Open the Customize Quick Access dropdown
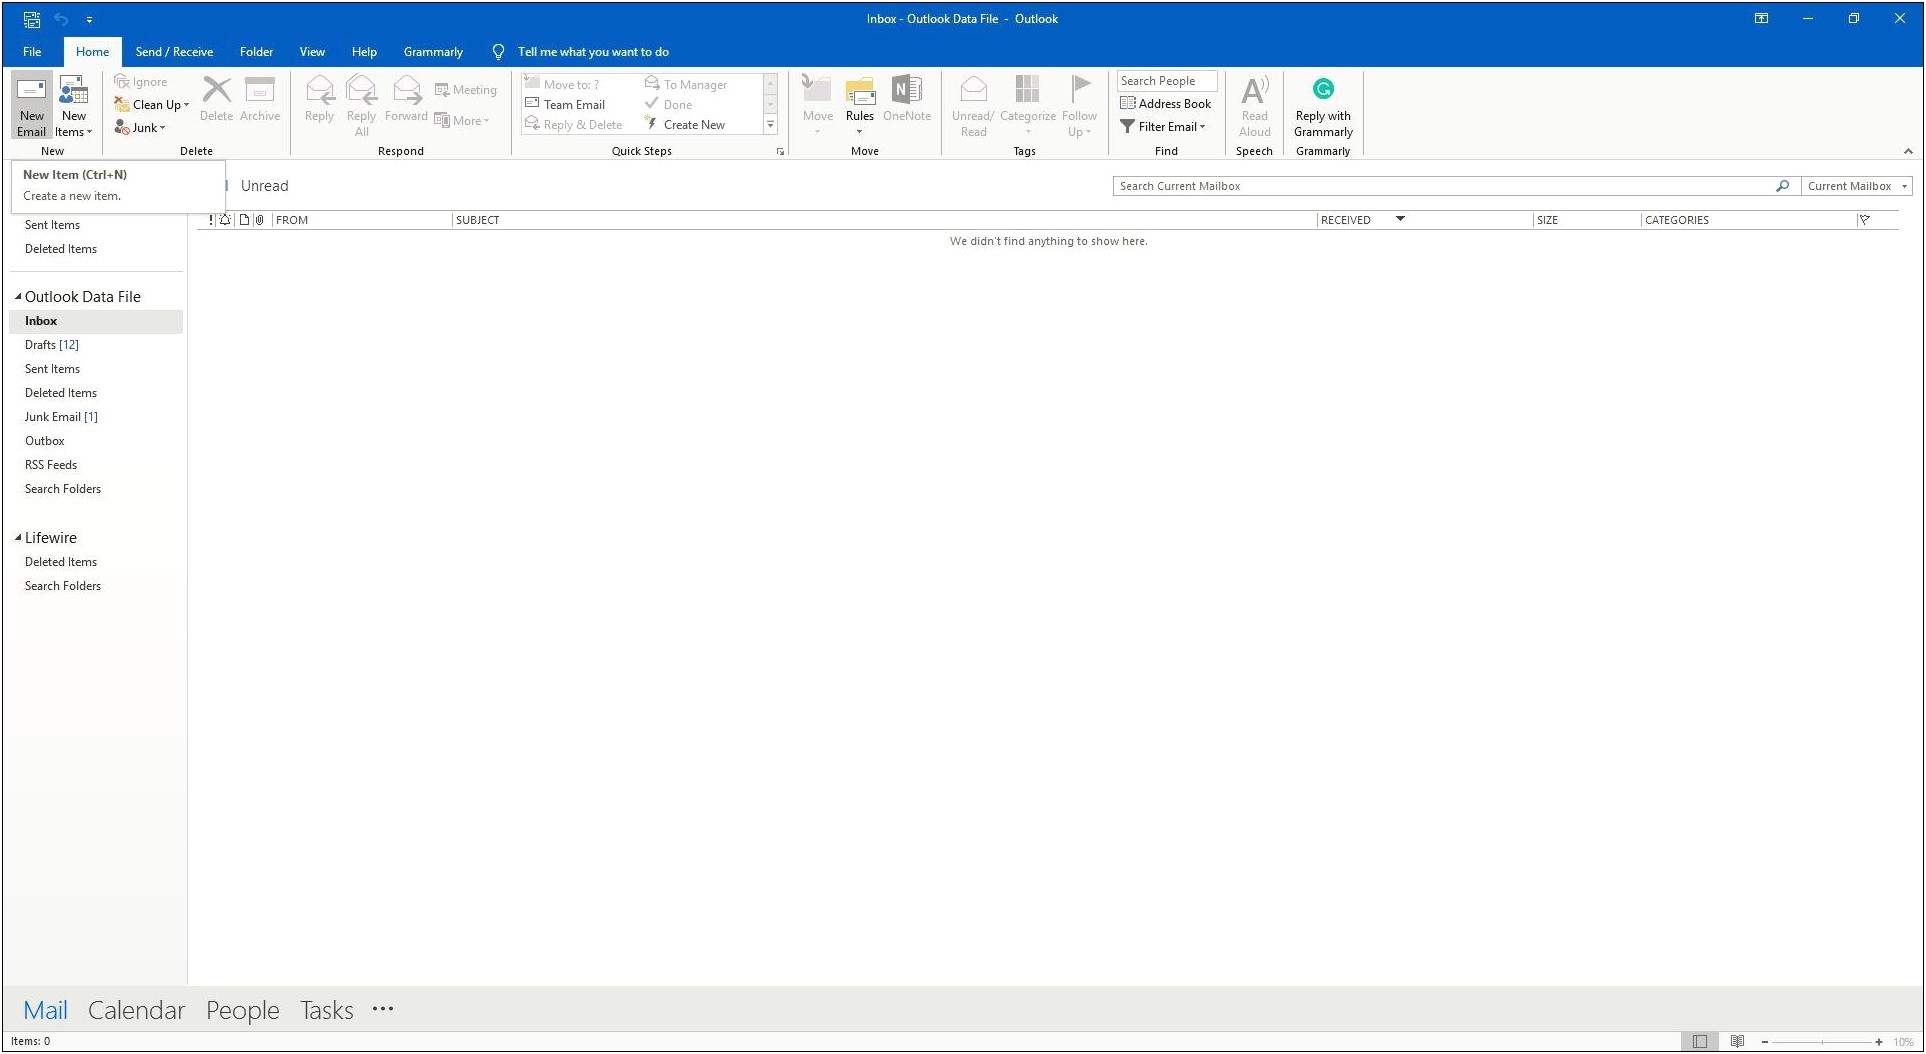This screenshot has width=1926, height=1054. [90, 19]
